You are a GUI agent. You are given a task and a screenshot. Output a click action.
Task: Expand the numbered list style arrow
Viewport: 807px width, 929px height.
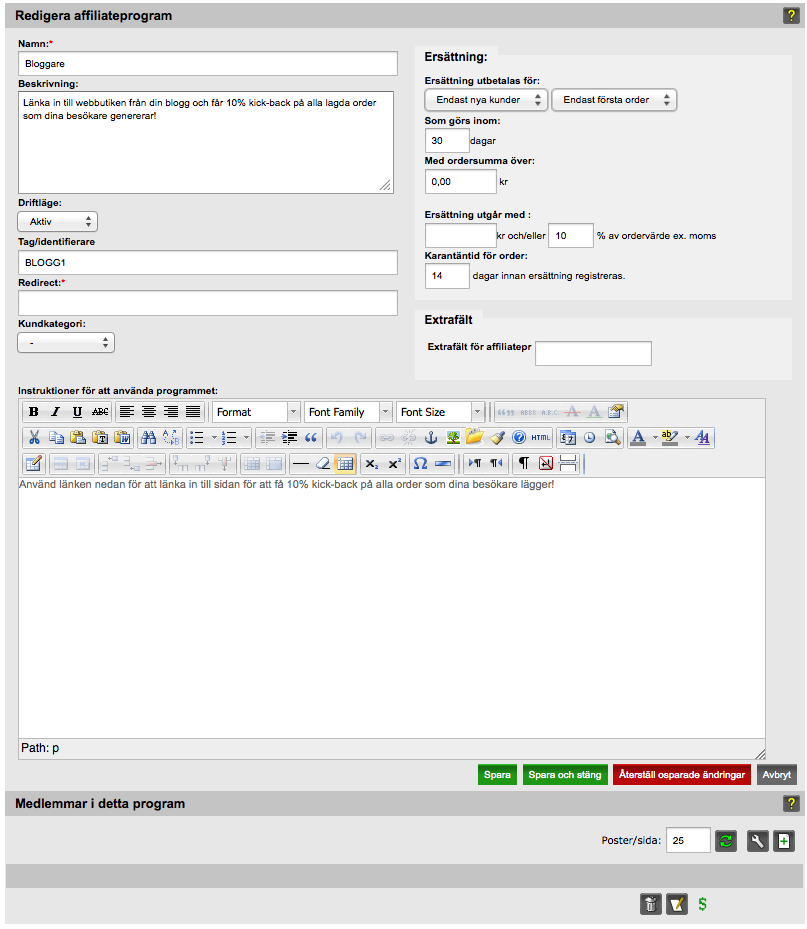246,438
